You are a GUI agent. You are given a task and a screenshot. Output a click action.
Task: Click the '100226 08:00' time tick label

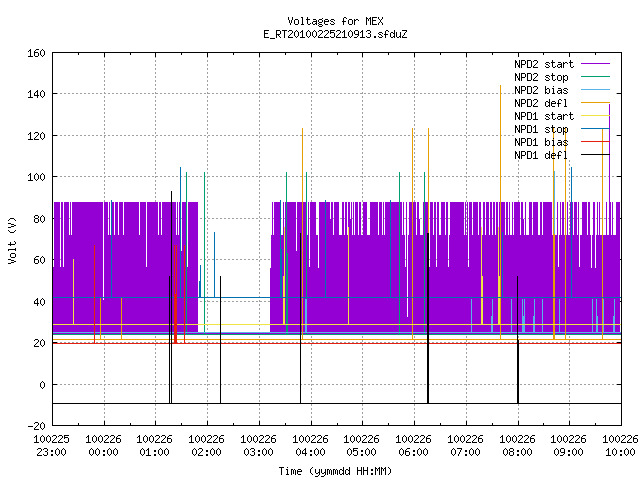517,446
